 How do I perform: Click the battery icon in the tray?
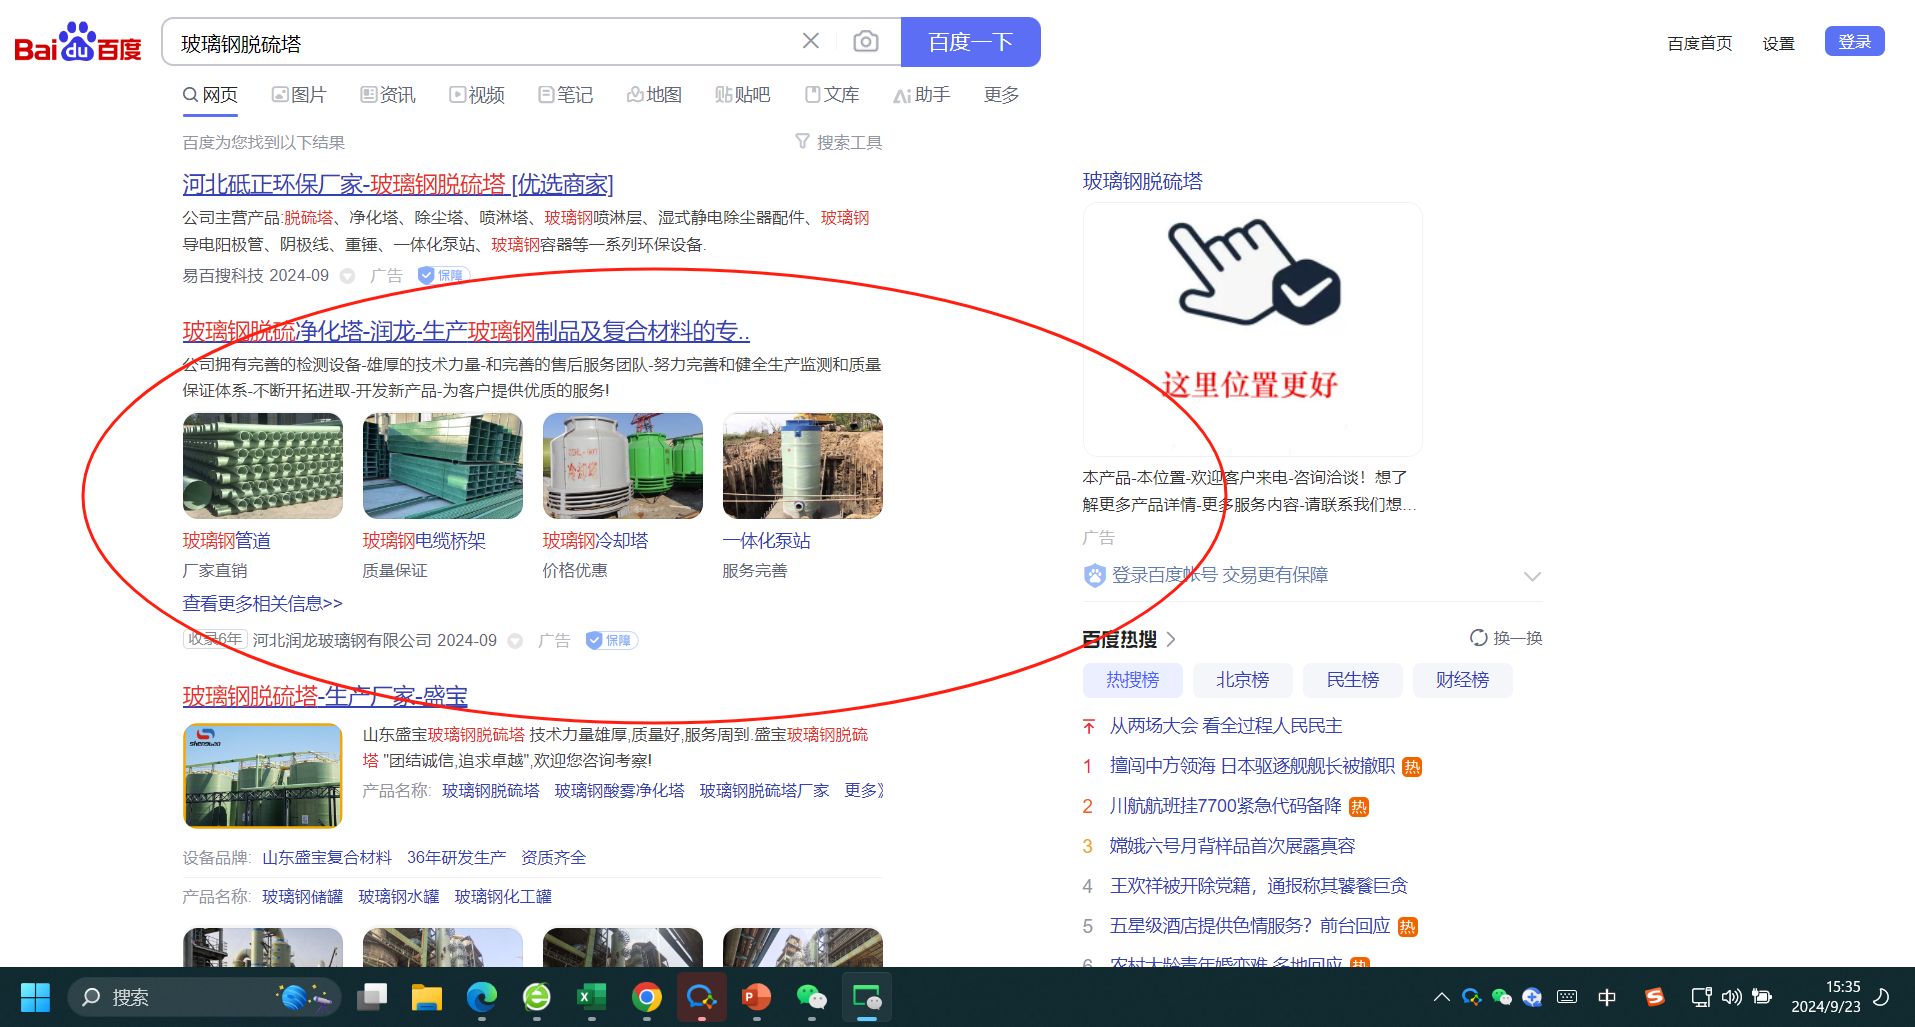1762,997
